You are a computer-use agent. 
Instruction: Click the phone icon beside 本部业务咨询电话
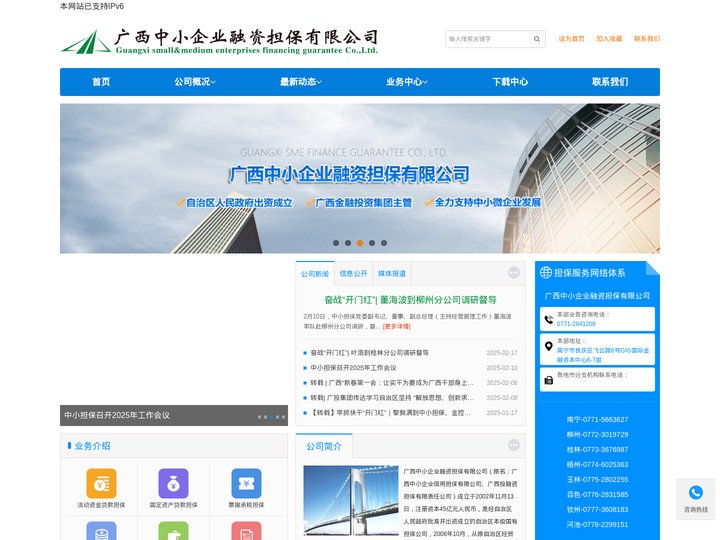[x=549, y=320]
